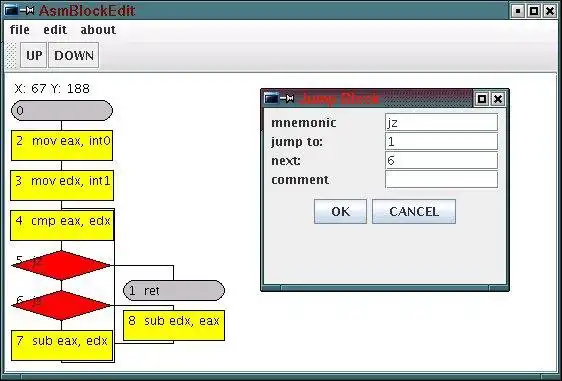Select the gray 1 ret block
Image resolution: width=562 pixels, height=381 pixels.
pyautogui.click(x=174, y=290)
